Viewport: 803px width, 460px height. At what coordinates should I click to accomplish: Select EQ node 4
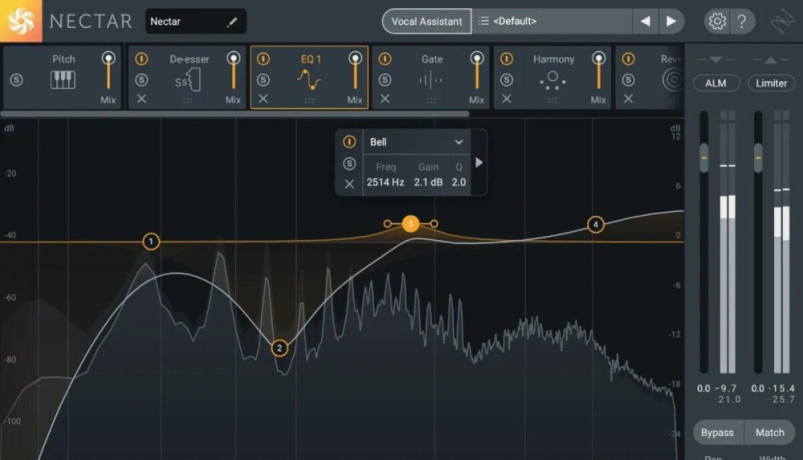click(595, 224)
